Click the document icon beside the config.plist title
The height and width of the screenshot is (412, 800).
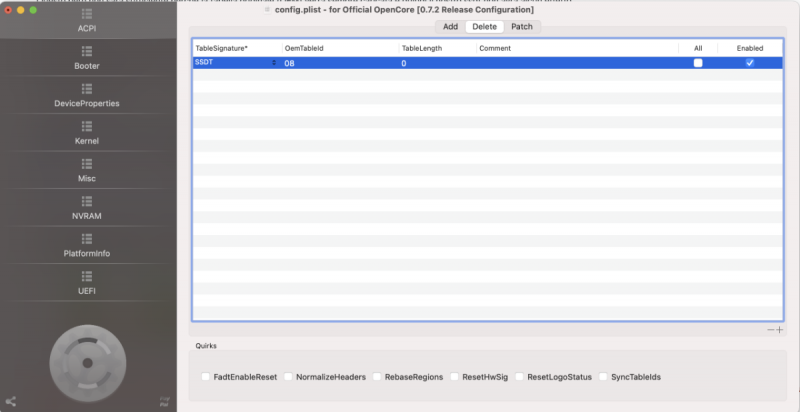tap(267, 10)
